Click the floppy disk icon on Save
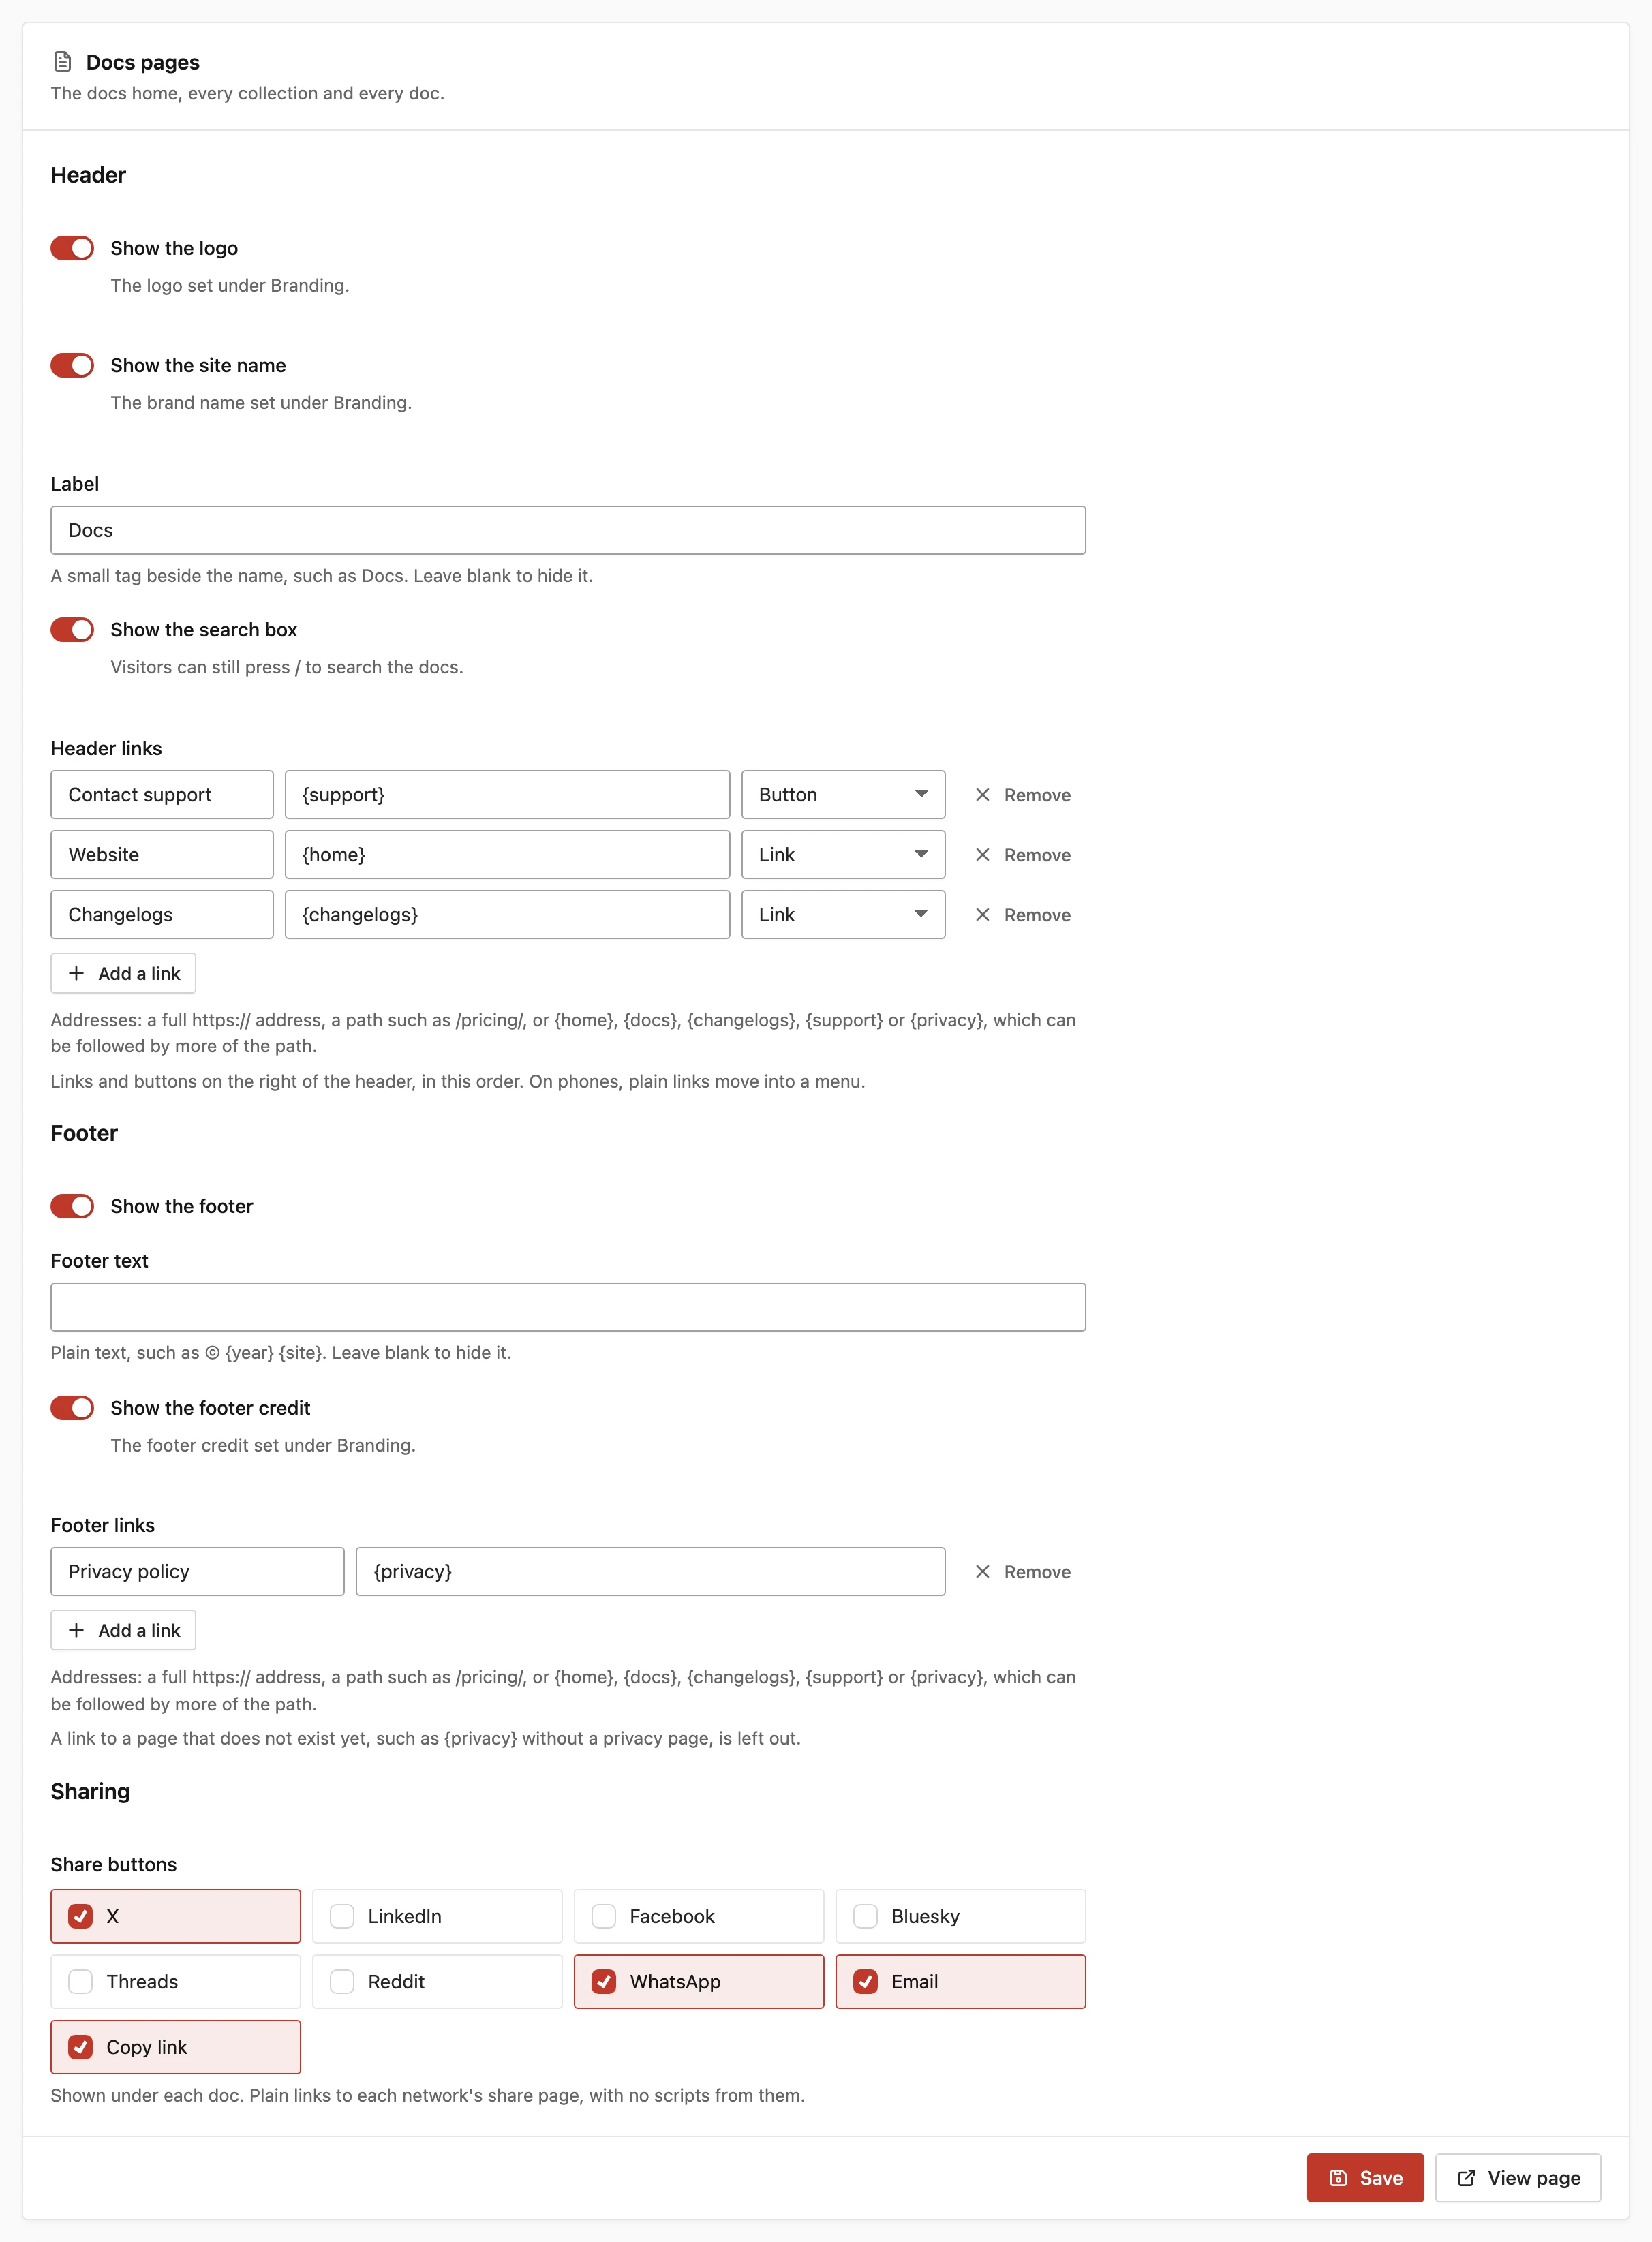 tap(1338, 2178)
